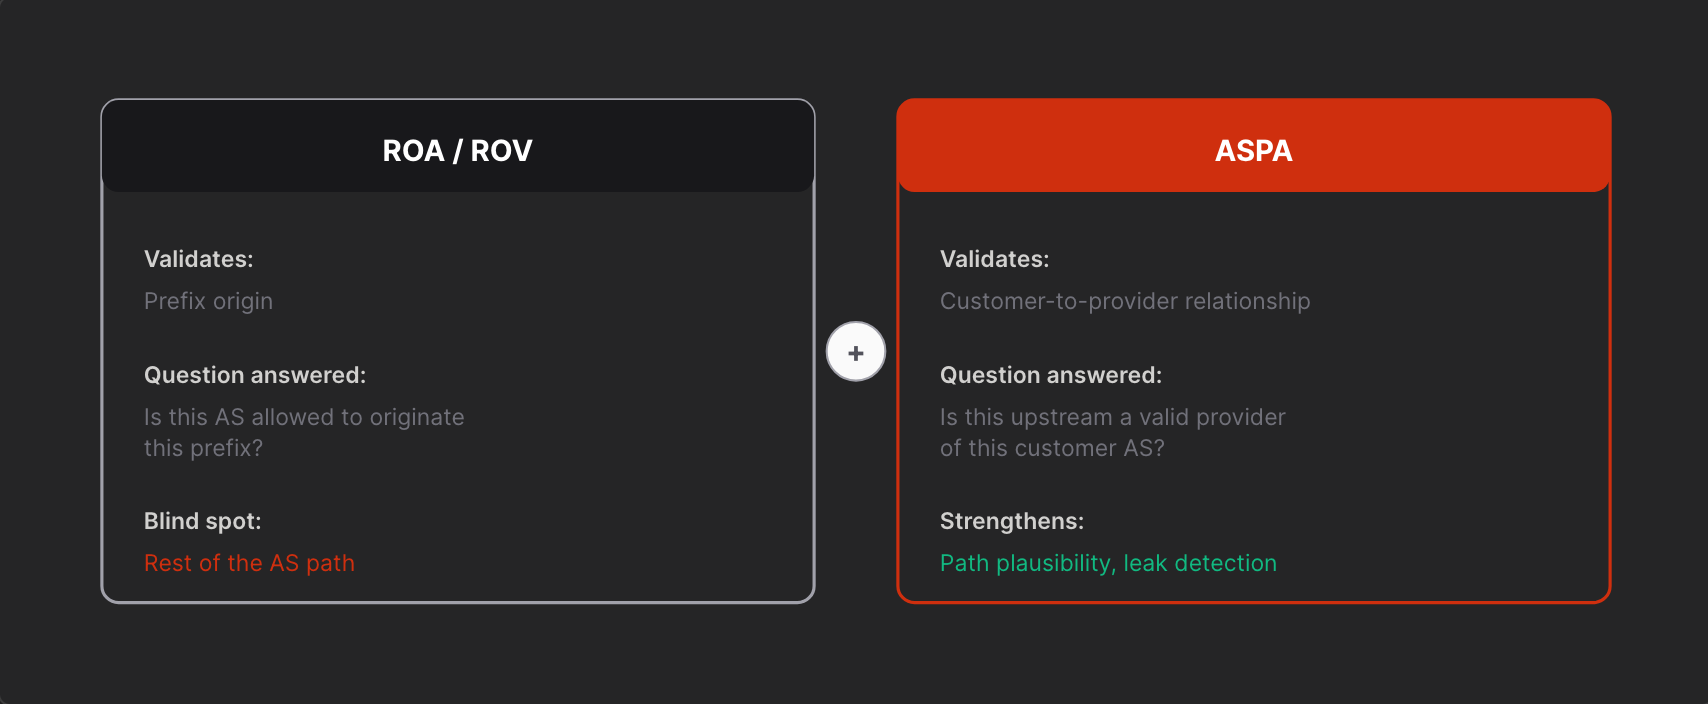The width and height of the screenshot is (1708, 704).
Task: Click the Validates label in the ASPA card
Action: pos(995,259)
